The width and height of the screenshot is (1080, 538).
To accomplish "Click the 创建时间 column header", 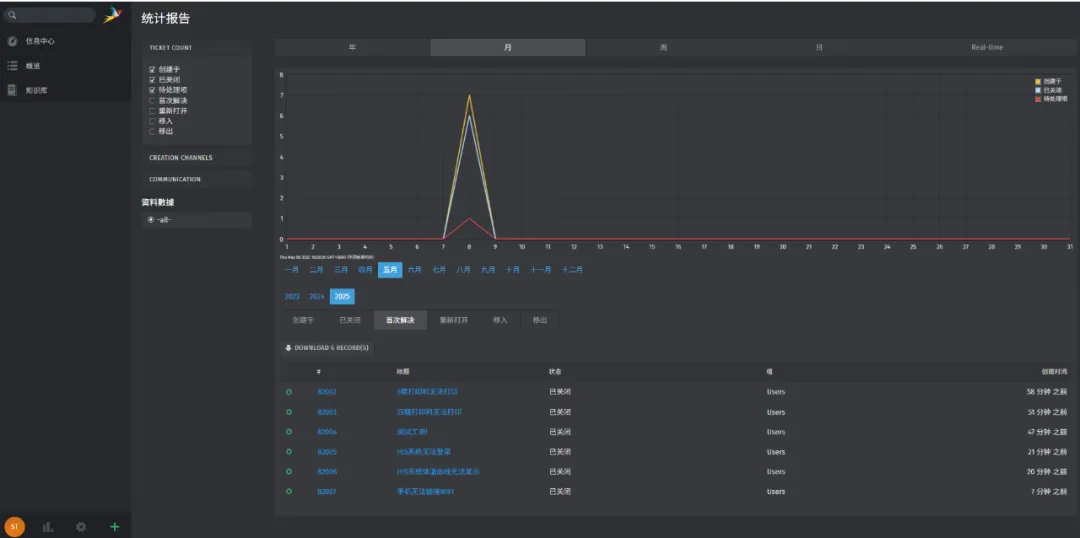I will tap(1054, 372).
